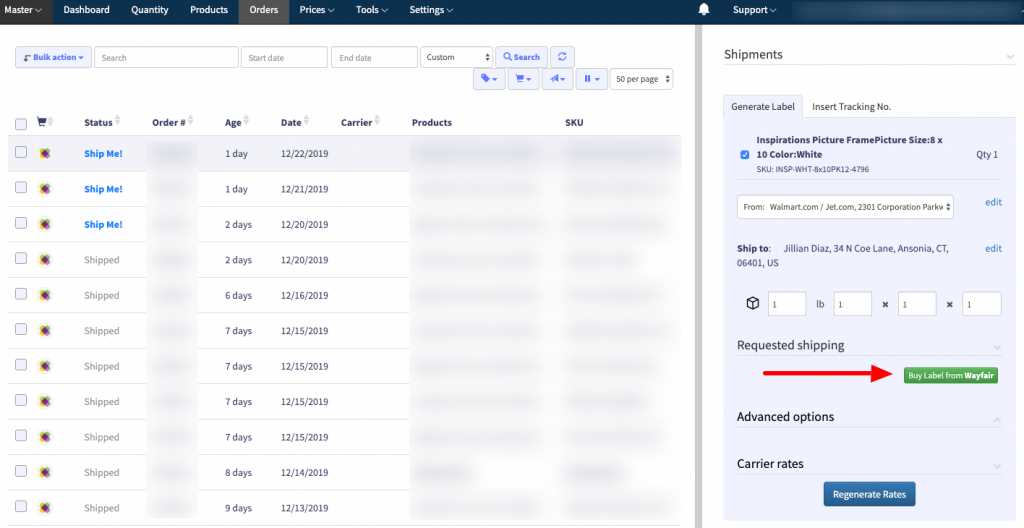Click channel icon for 12/14/2019 order
The image size is (1024, 528).
click(44, 472)
